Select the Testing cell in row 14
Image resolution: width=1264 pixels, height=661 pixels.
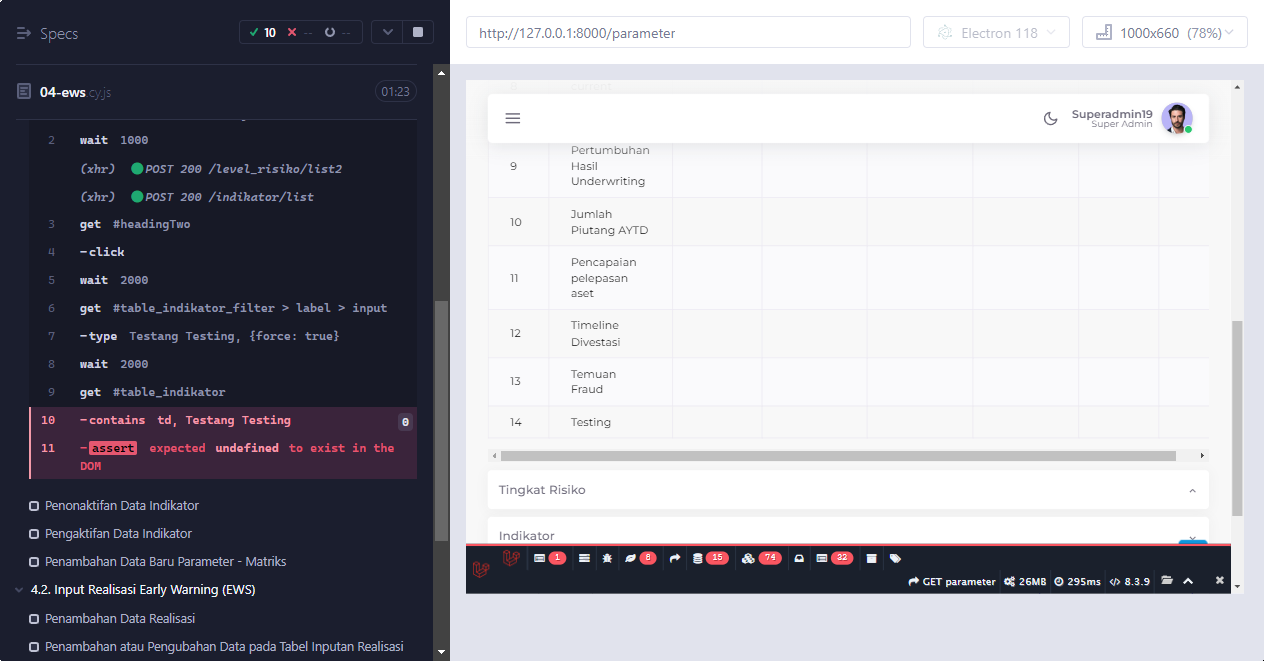[x=610, y=422]
